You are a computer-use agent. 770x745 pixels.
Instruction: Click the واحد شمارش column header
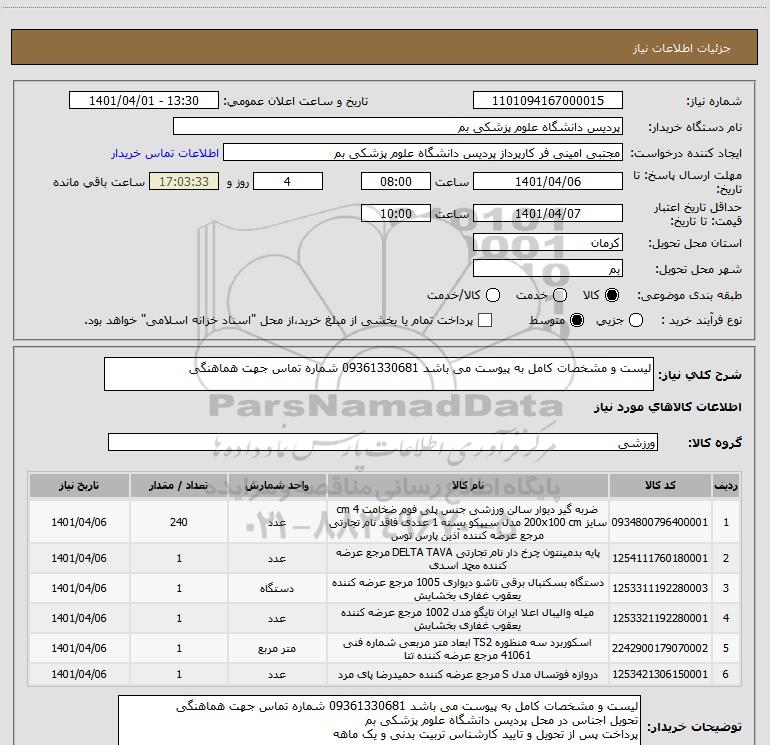click(277, 486)
